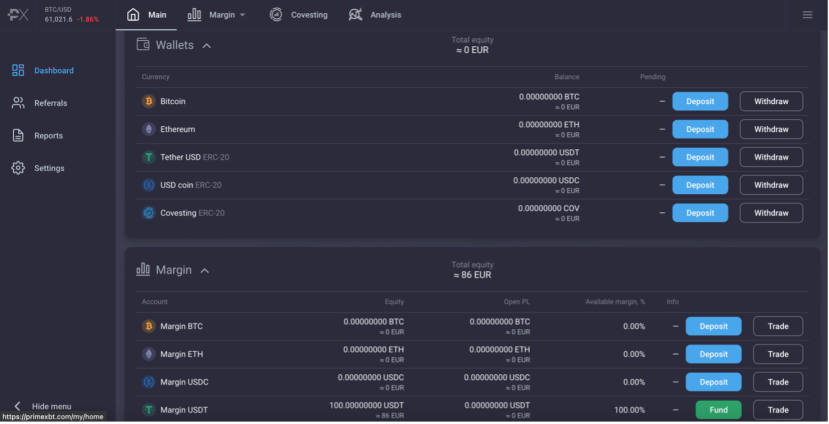This screenshot has width=829, height=424.
Task: Switch to the Main tab
Action: click(x=146, y=15)
